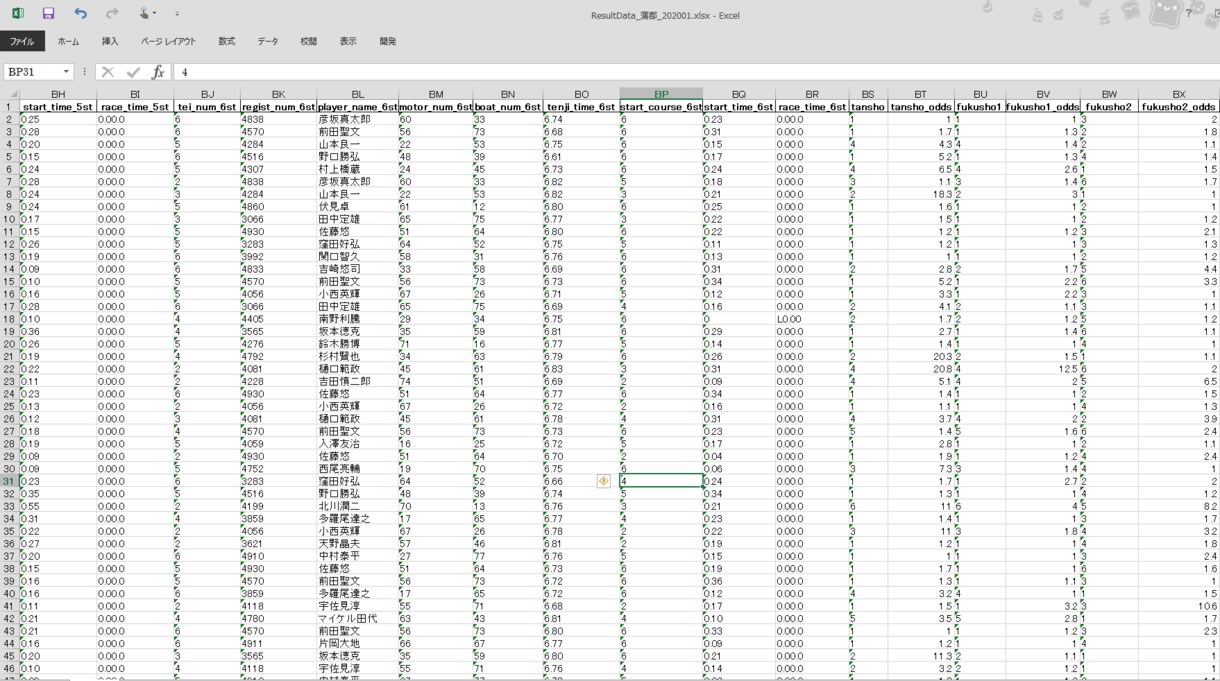This screenshot has height=681, width=1220.
Task: Click the fukusho2_odds header cell
Action: point(1179,106)
